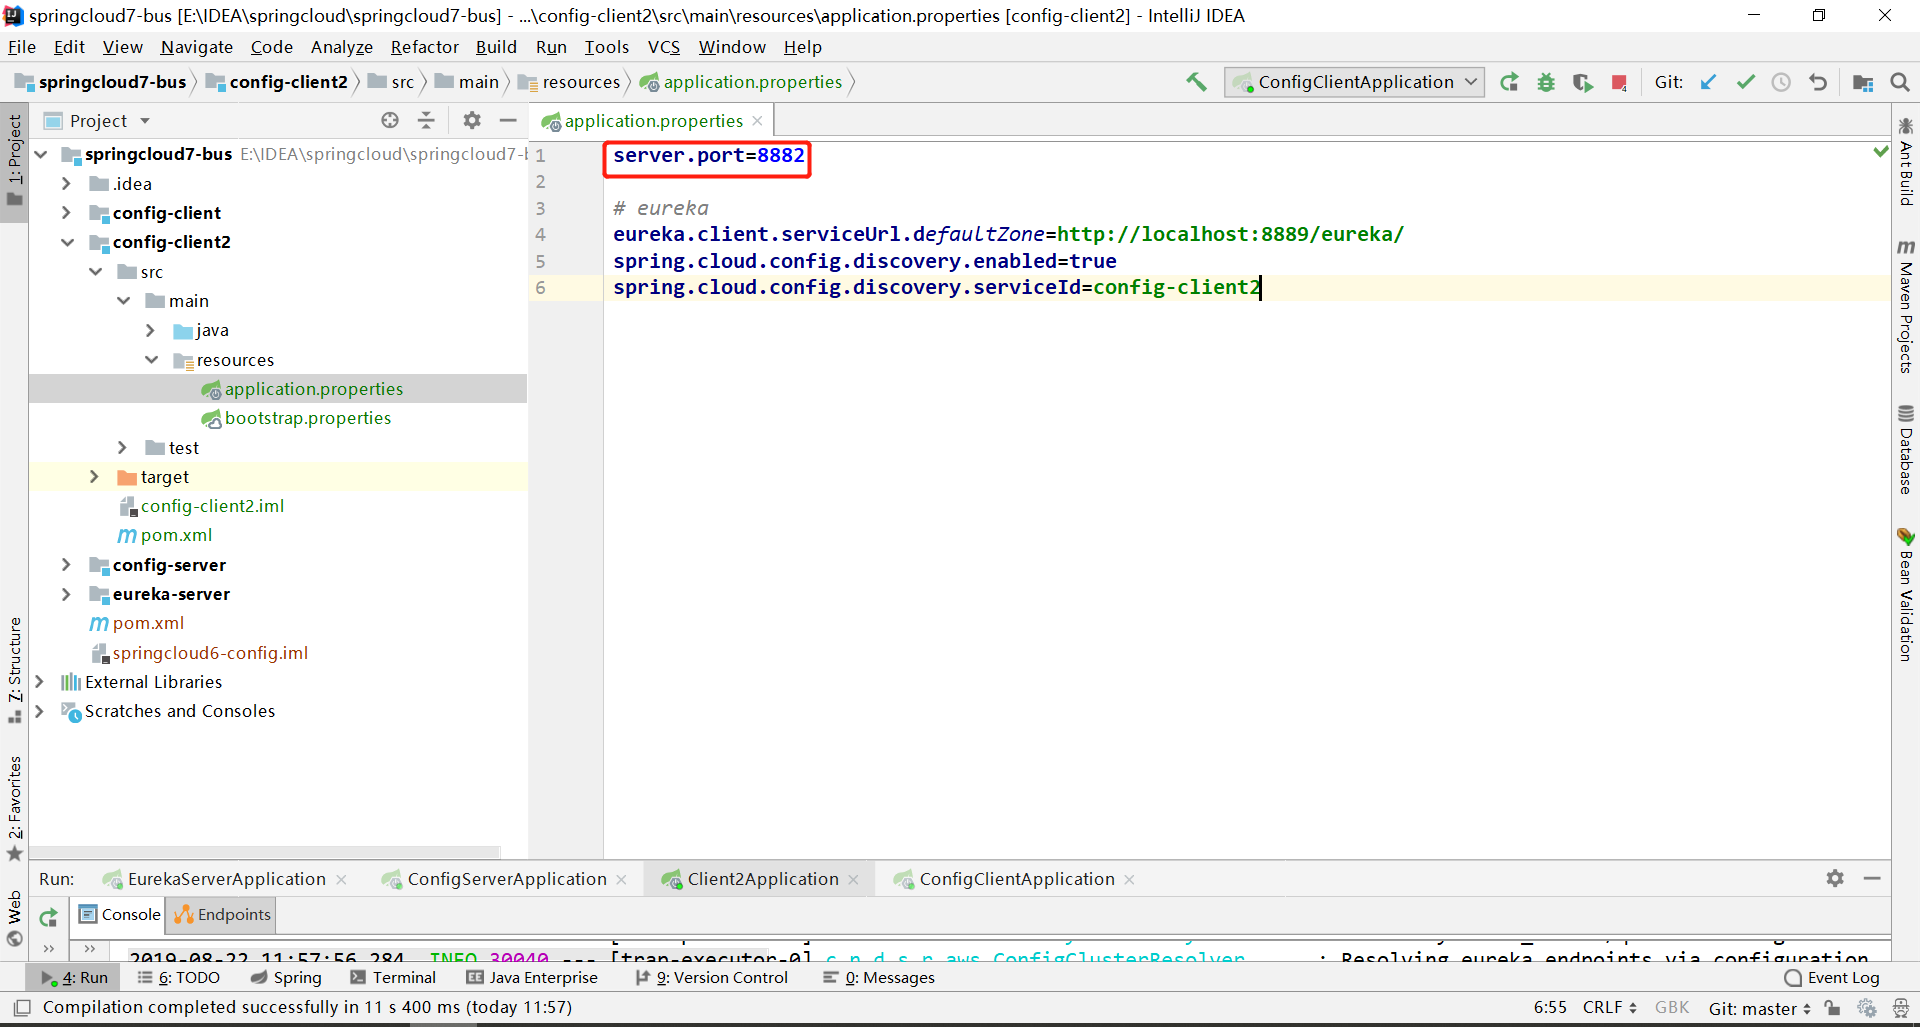Toggle the Favorites side tab
The image size is (1920, 1027).
point(14,807)
